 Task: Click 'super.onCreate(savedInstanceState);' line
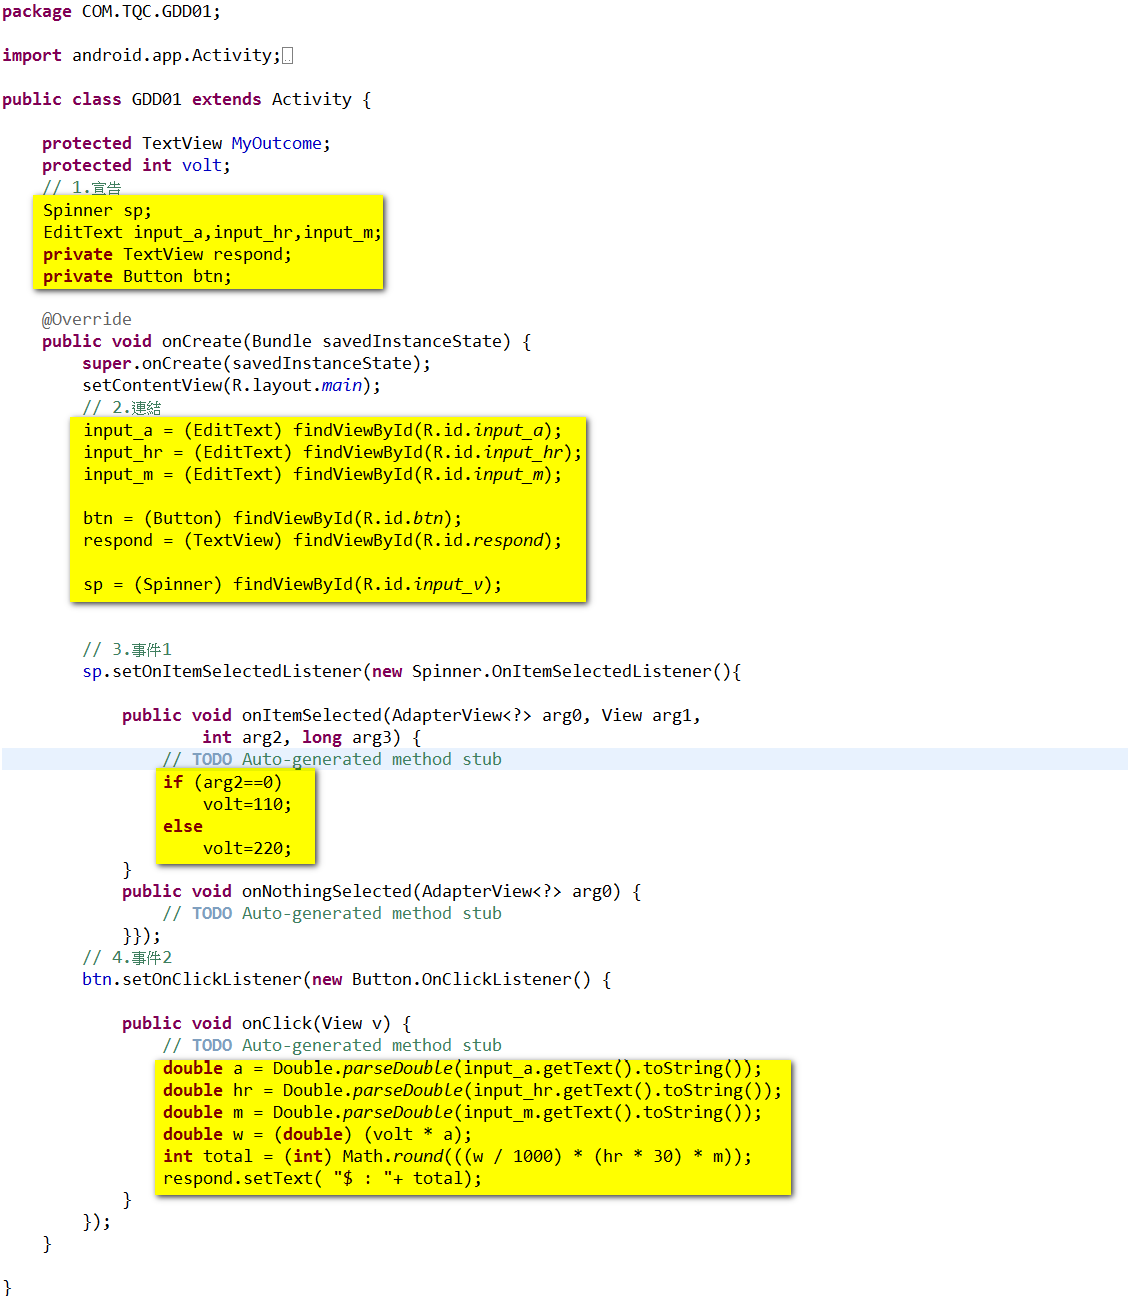tap(256, 364)
